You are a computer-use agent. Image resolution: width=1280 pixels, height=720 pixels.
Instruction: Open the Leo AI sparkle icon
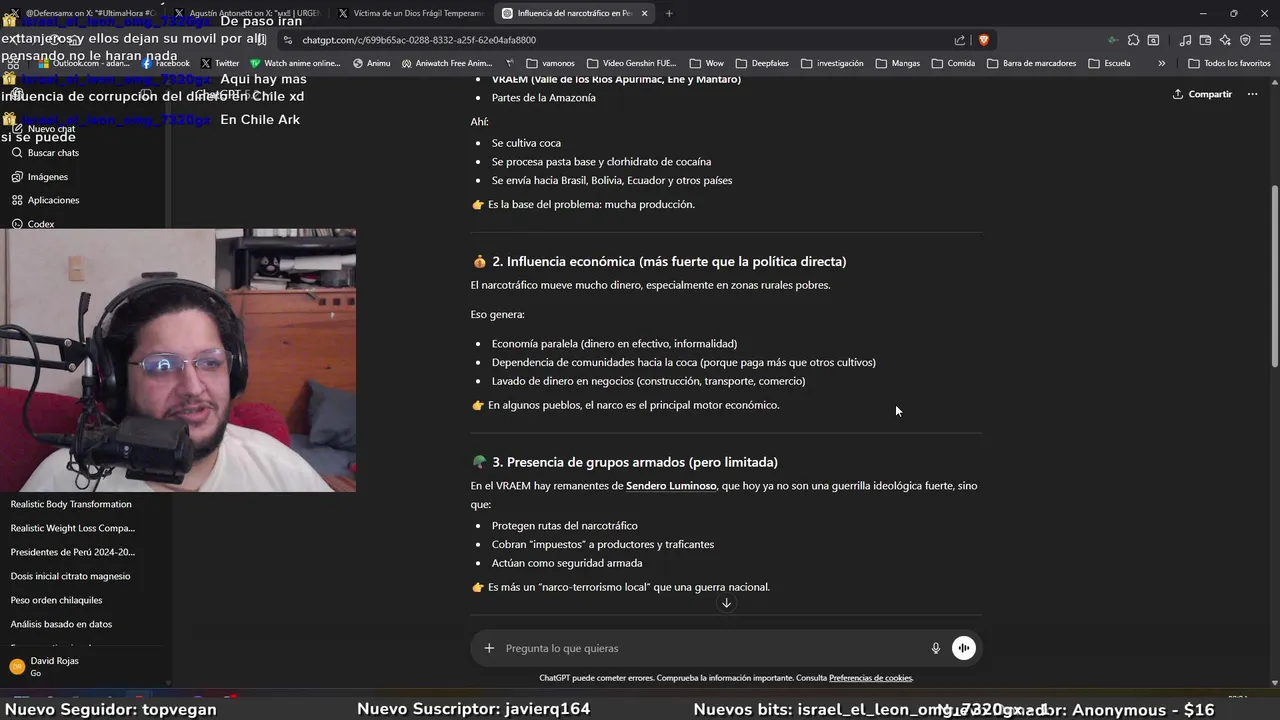[x=1225, y=40]
